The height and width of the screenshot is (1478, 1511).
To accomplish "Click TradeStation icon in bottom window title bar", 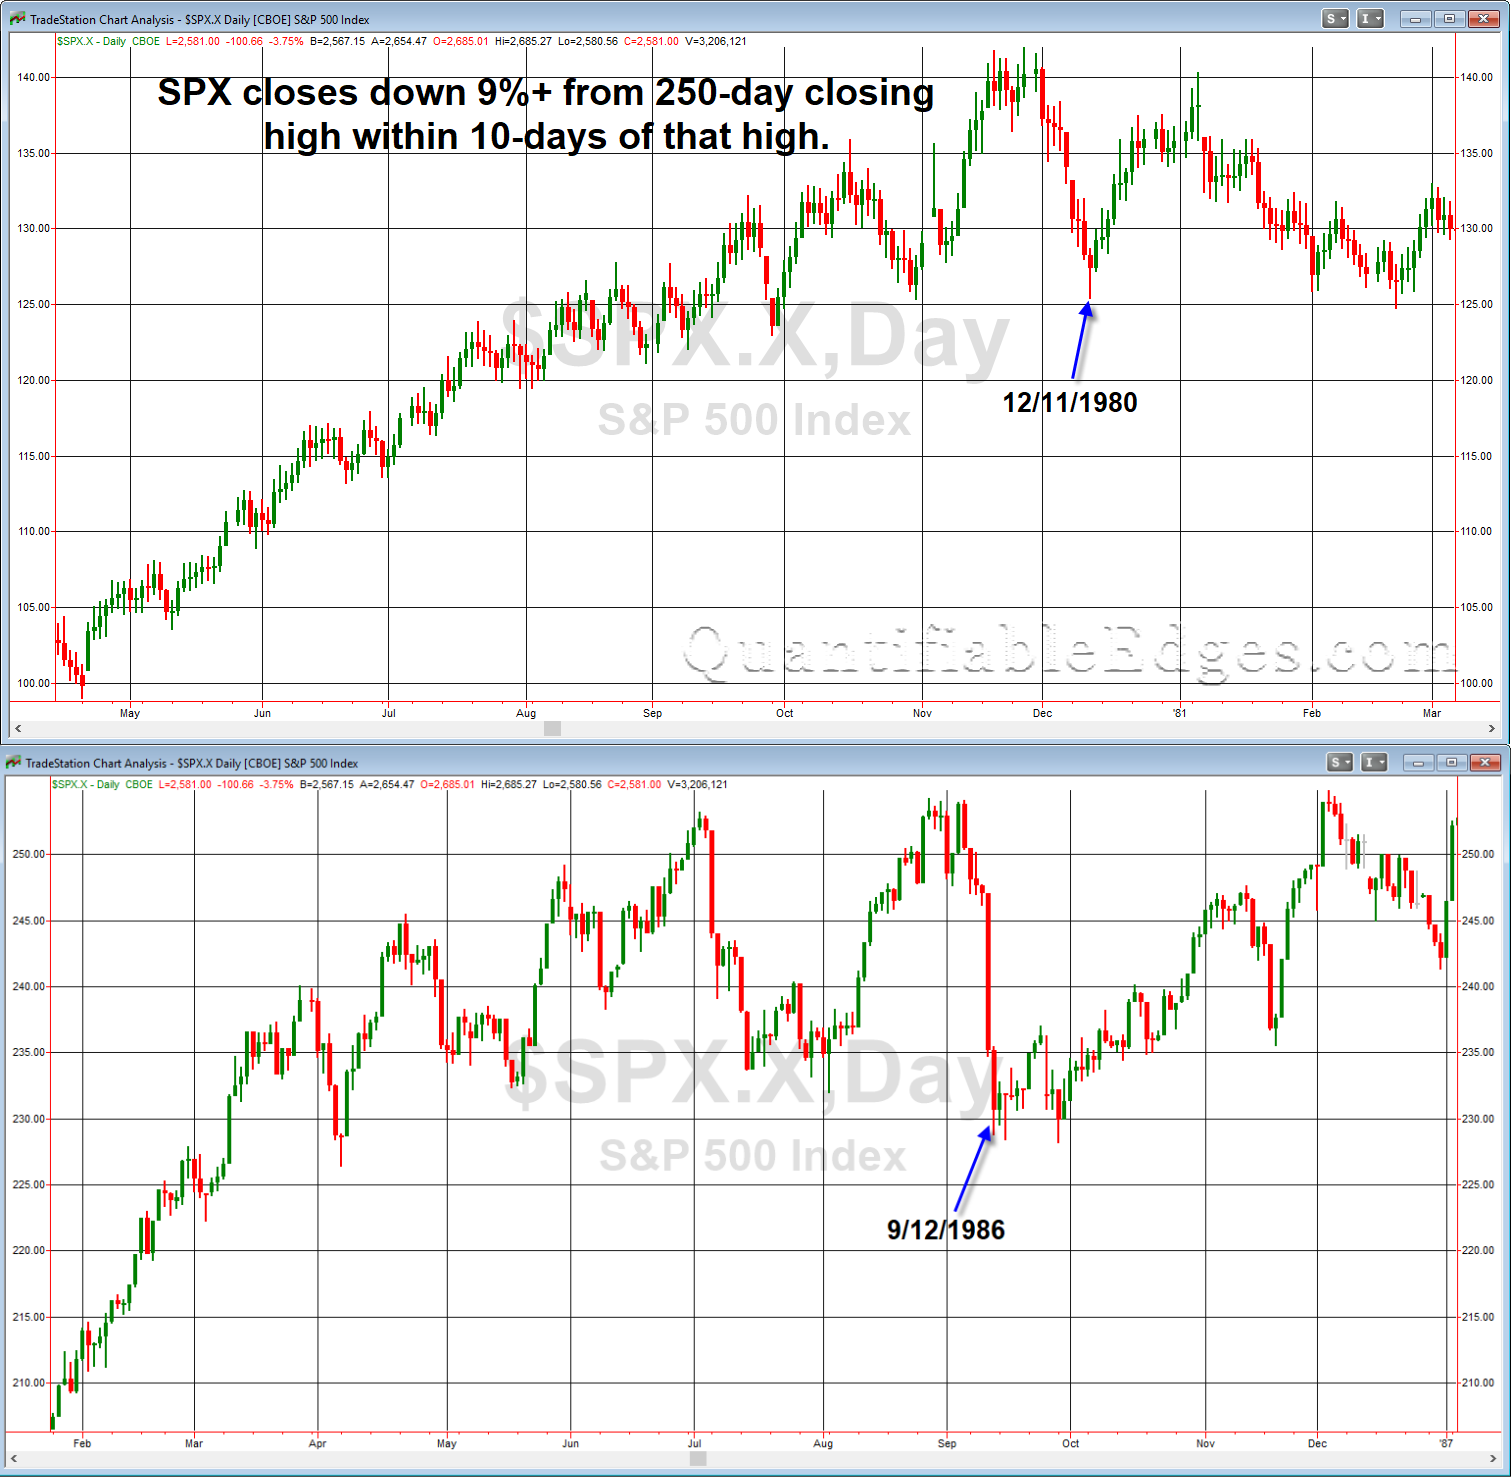I will [x=13, y=763].
